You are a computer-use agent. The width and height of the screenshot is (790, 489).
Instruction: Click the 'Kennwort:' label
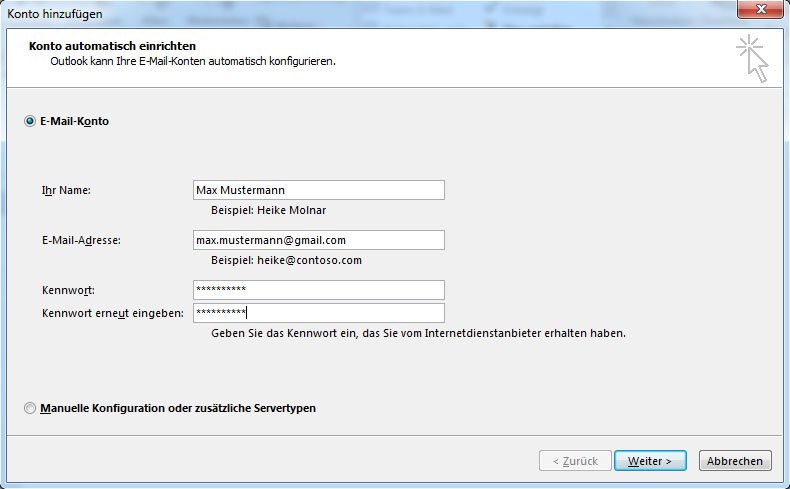[68, 291]
